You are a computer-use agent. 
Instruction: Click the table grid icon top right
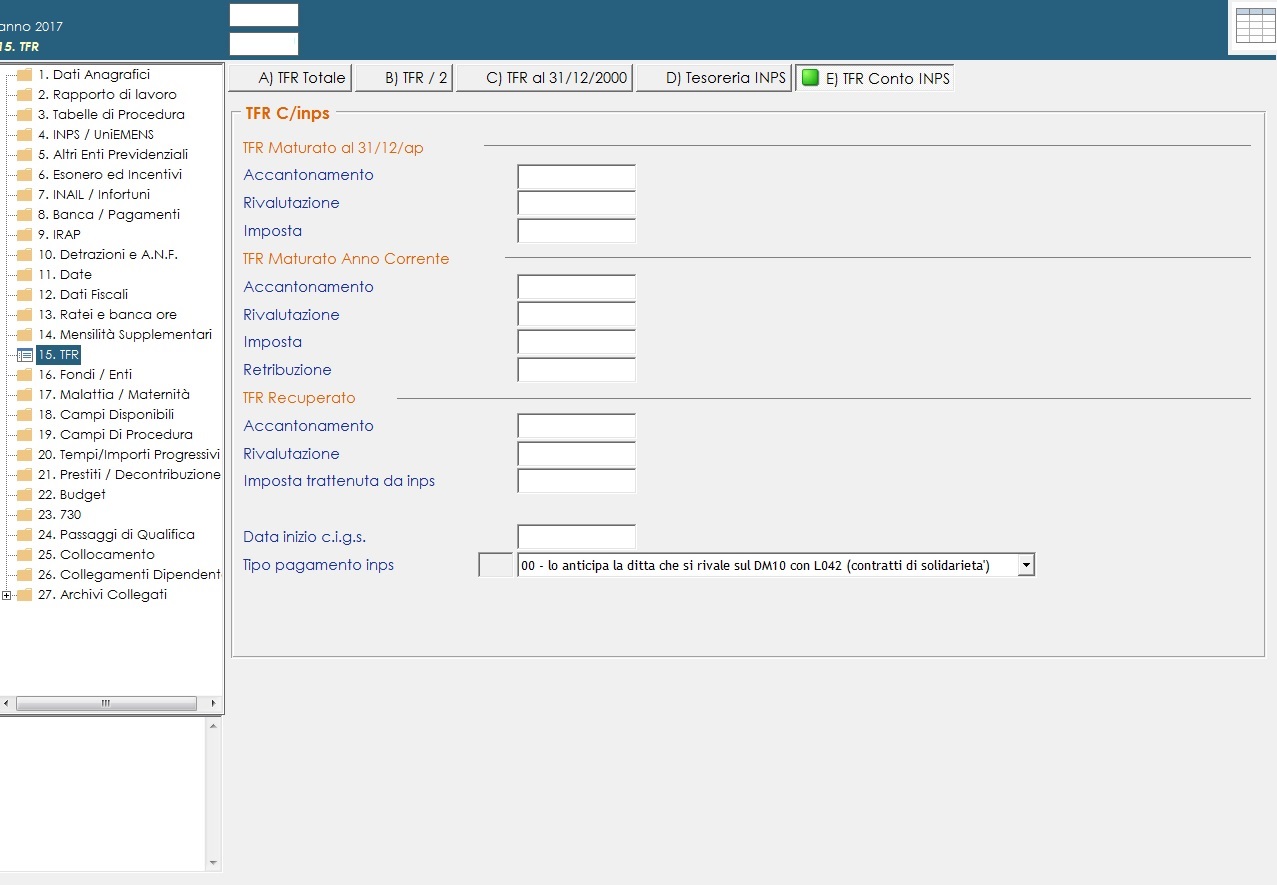tap(1255, 26)
